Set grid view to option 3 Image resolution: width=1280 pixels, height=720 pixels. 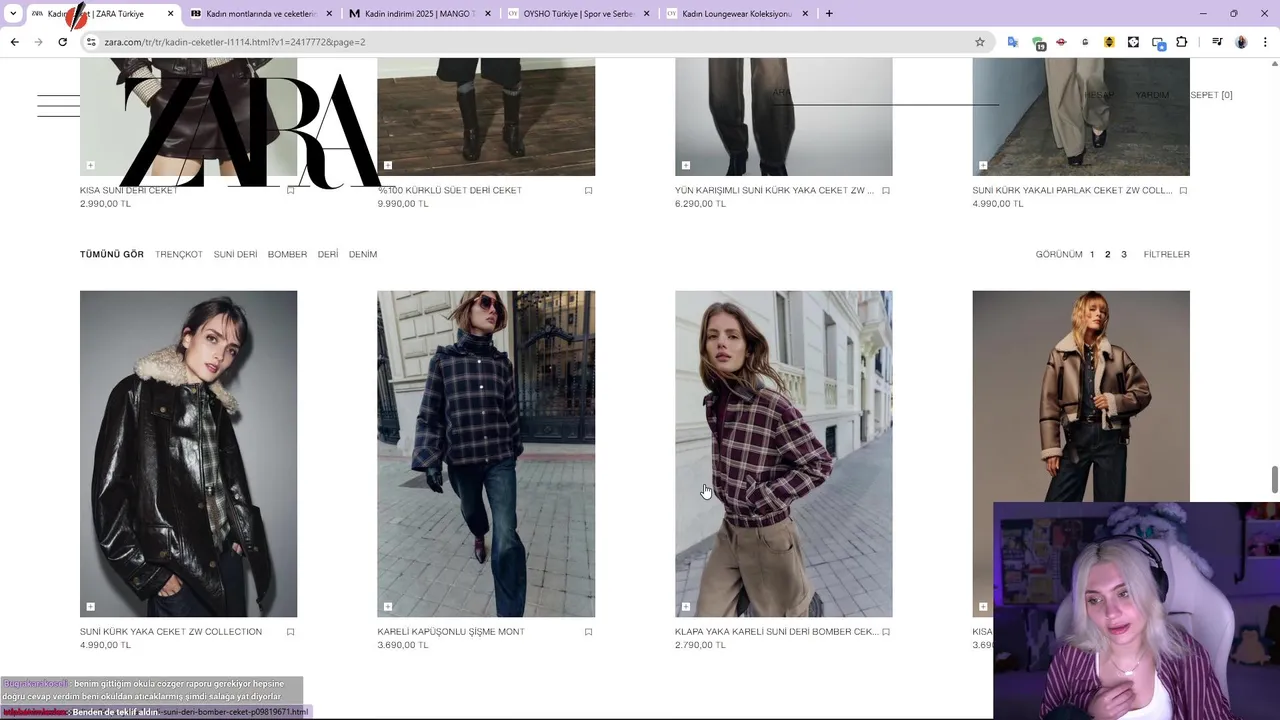(x=1123, y=254)
